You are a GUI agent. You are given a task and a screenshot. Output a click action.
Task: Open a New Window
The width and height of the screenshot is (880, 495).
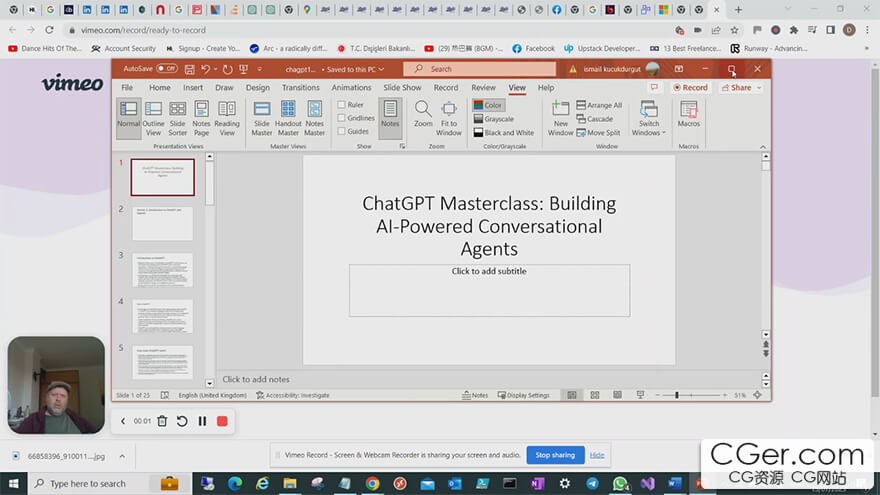click(x=560, y=118)
